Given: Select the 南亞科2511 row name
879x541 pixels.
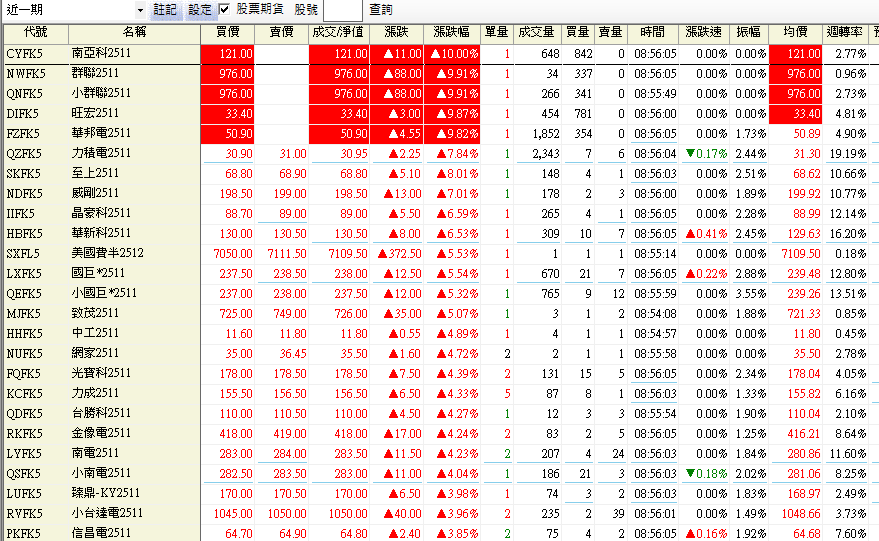Looking at the screenshot, I should [102, 53].
